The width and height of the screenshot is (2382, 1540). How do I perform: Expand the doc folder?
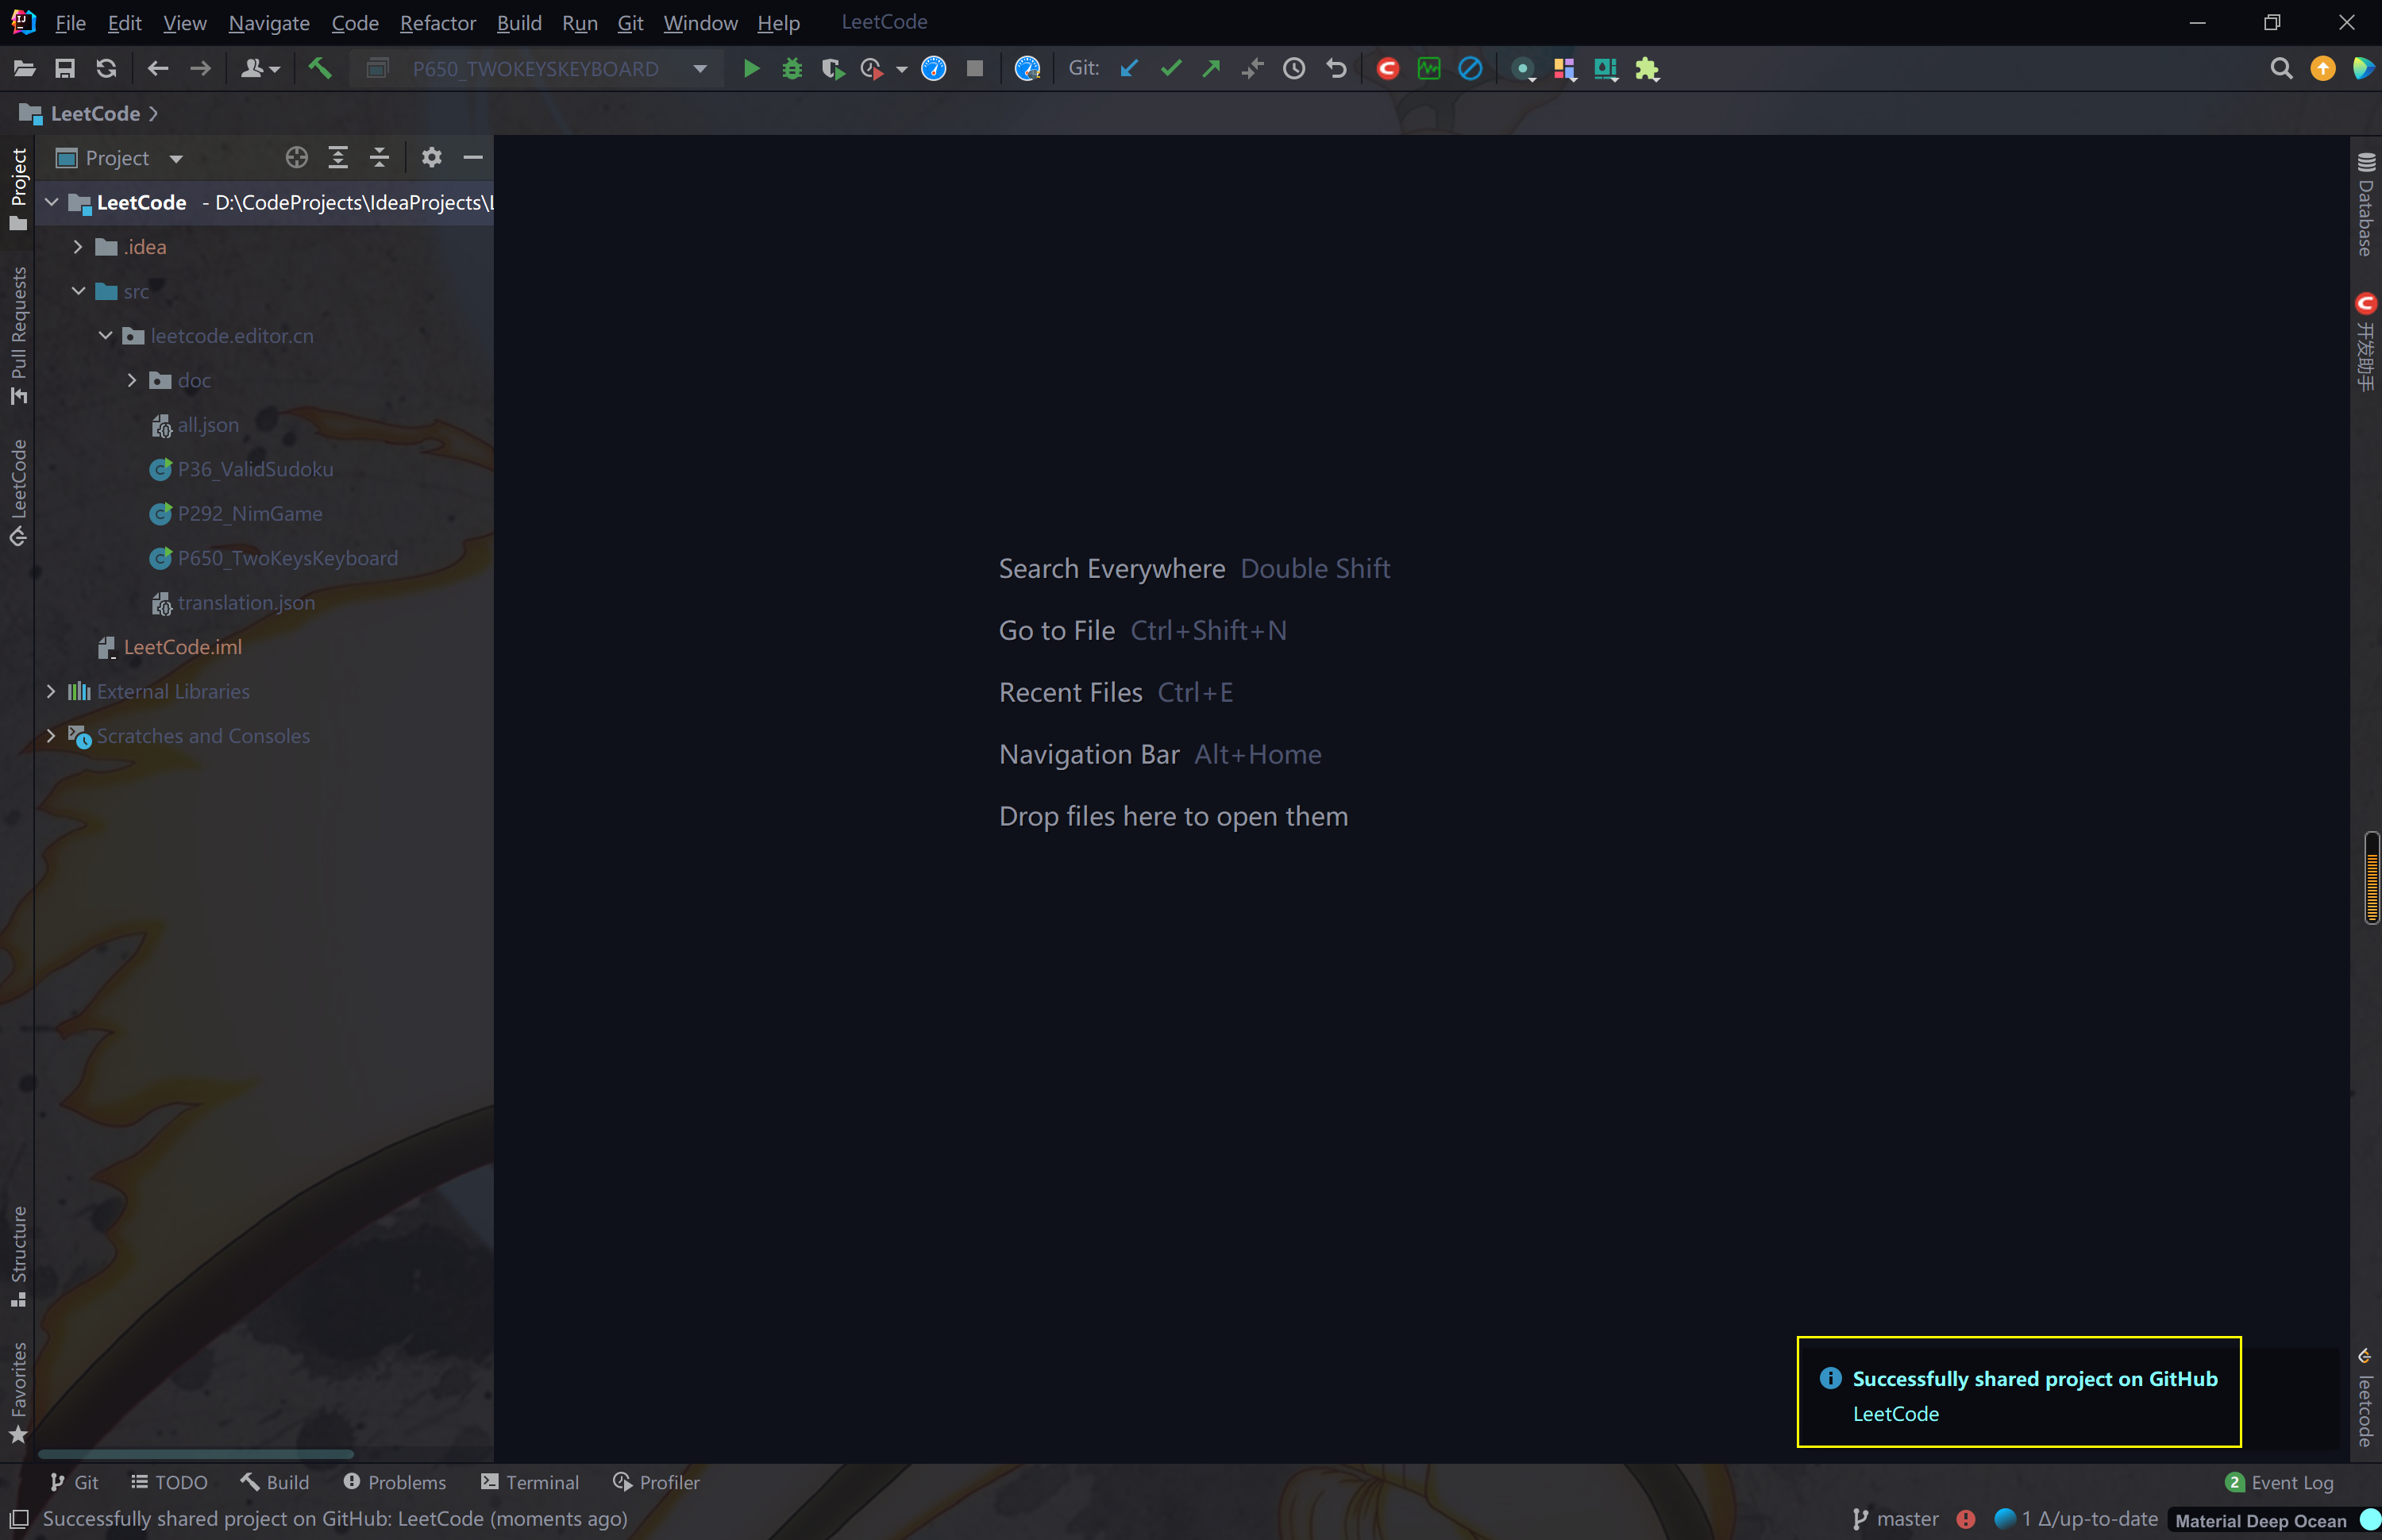coord(132,380)
